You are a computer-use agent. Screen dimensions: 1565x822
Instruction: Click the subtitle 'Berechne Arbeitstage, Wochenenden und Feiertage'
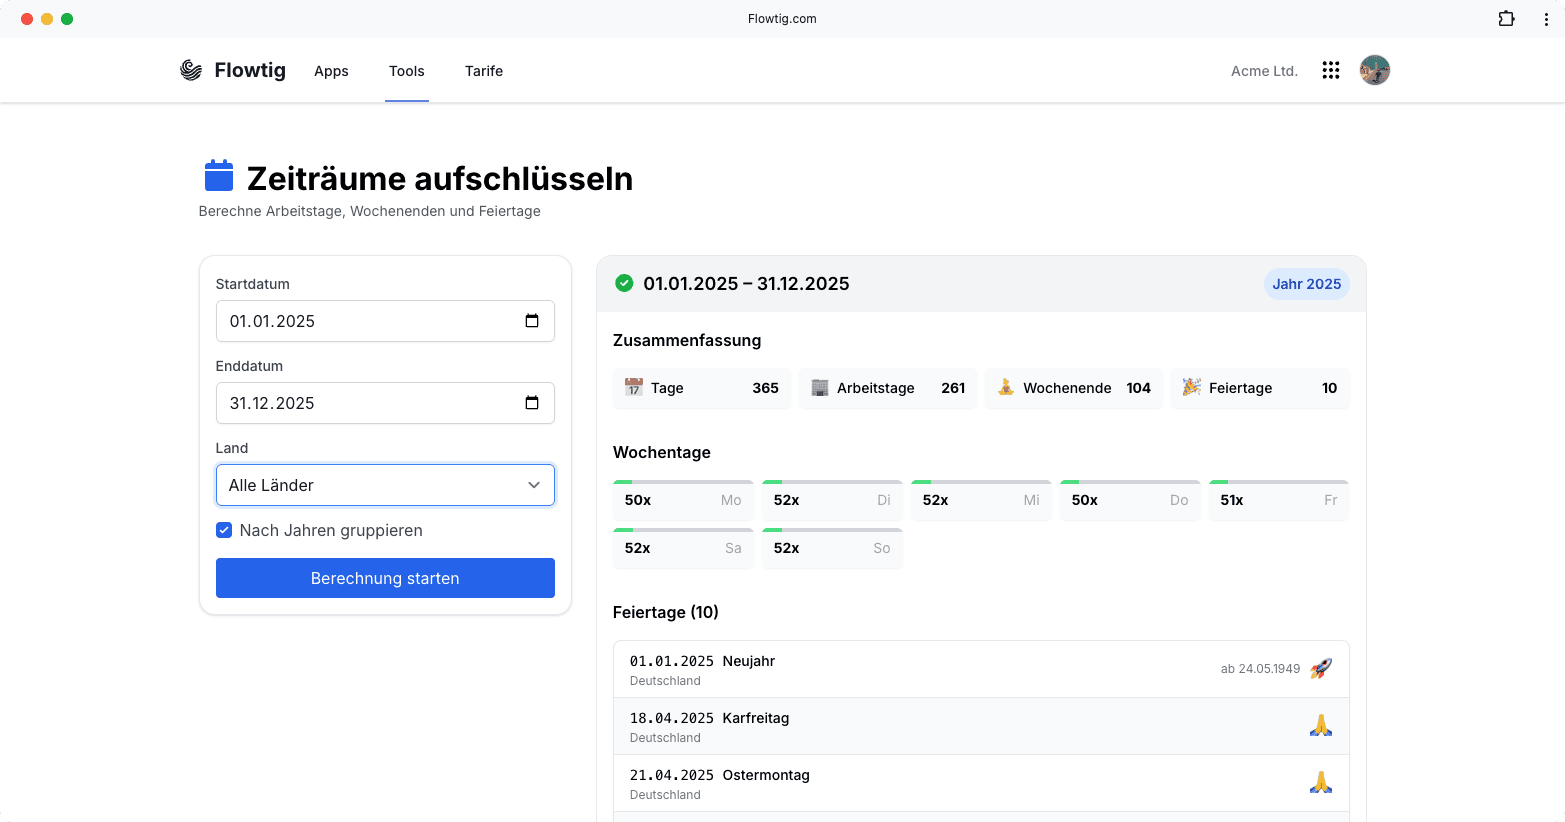370,211
